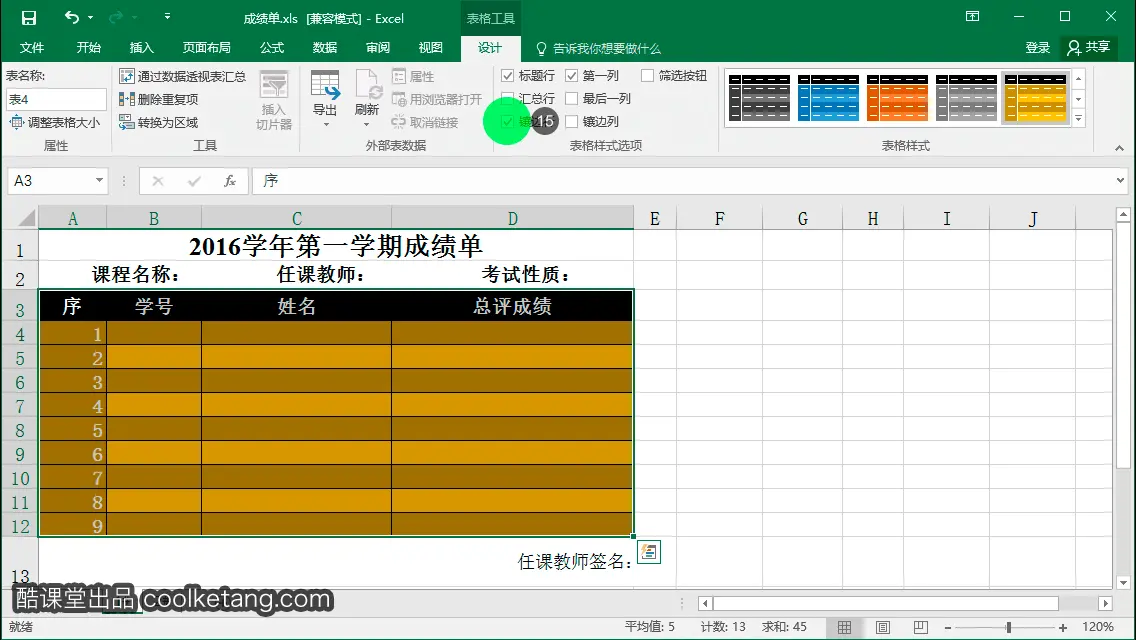Click the 取消链接 unlink icon
The height and width of the screenshot is (640, 1136).
(x=398, y=122)
